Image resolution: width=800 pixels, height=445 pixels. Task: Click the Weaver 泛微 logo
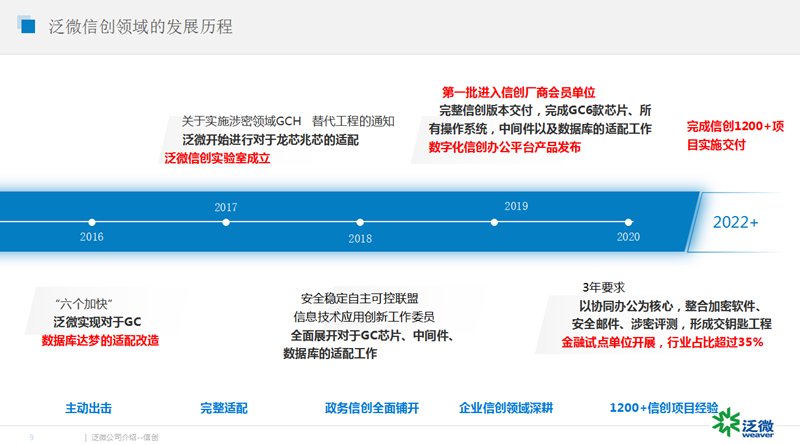pyautogui.click(x=743, y=423)
